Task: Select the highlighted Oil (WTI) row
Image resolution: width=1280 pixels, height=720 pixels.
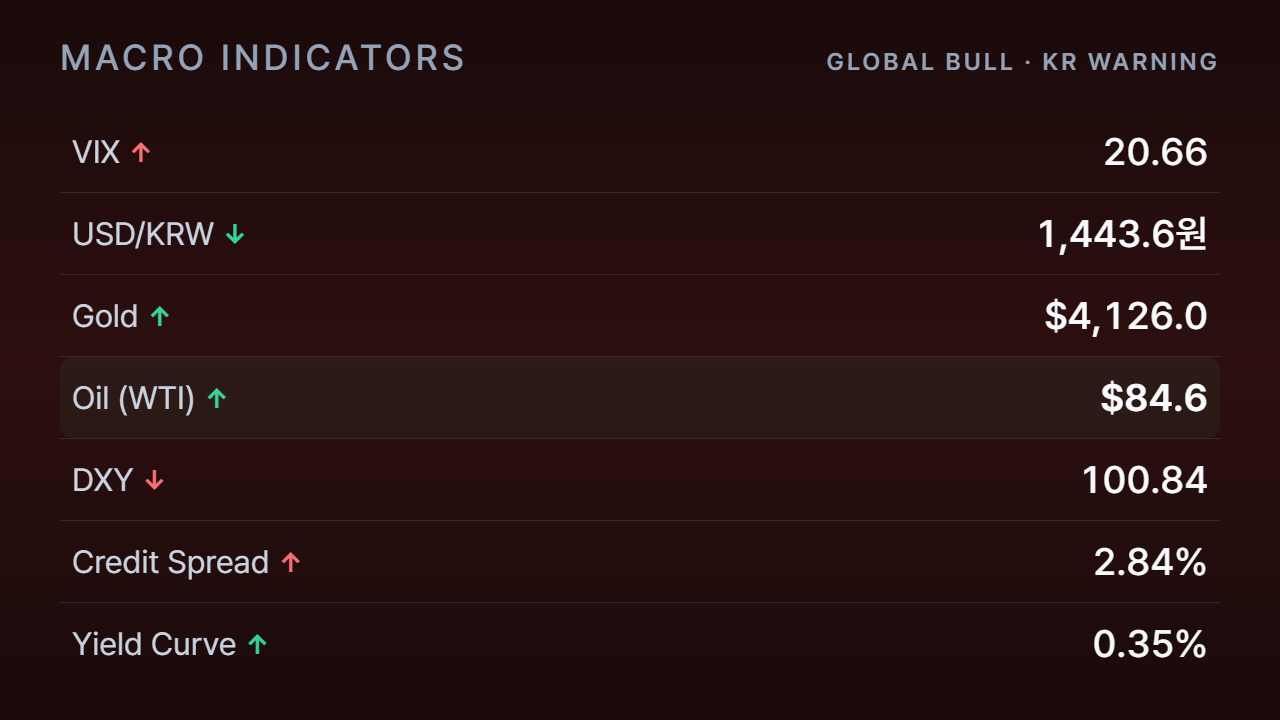Action: pyautogui.click(x=640, y=398)
